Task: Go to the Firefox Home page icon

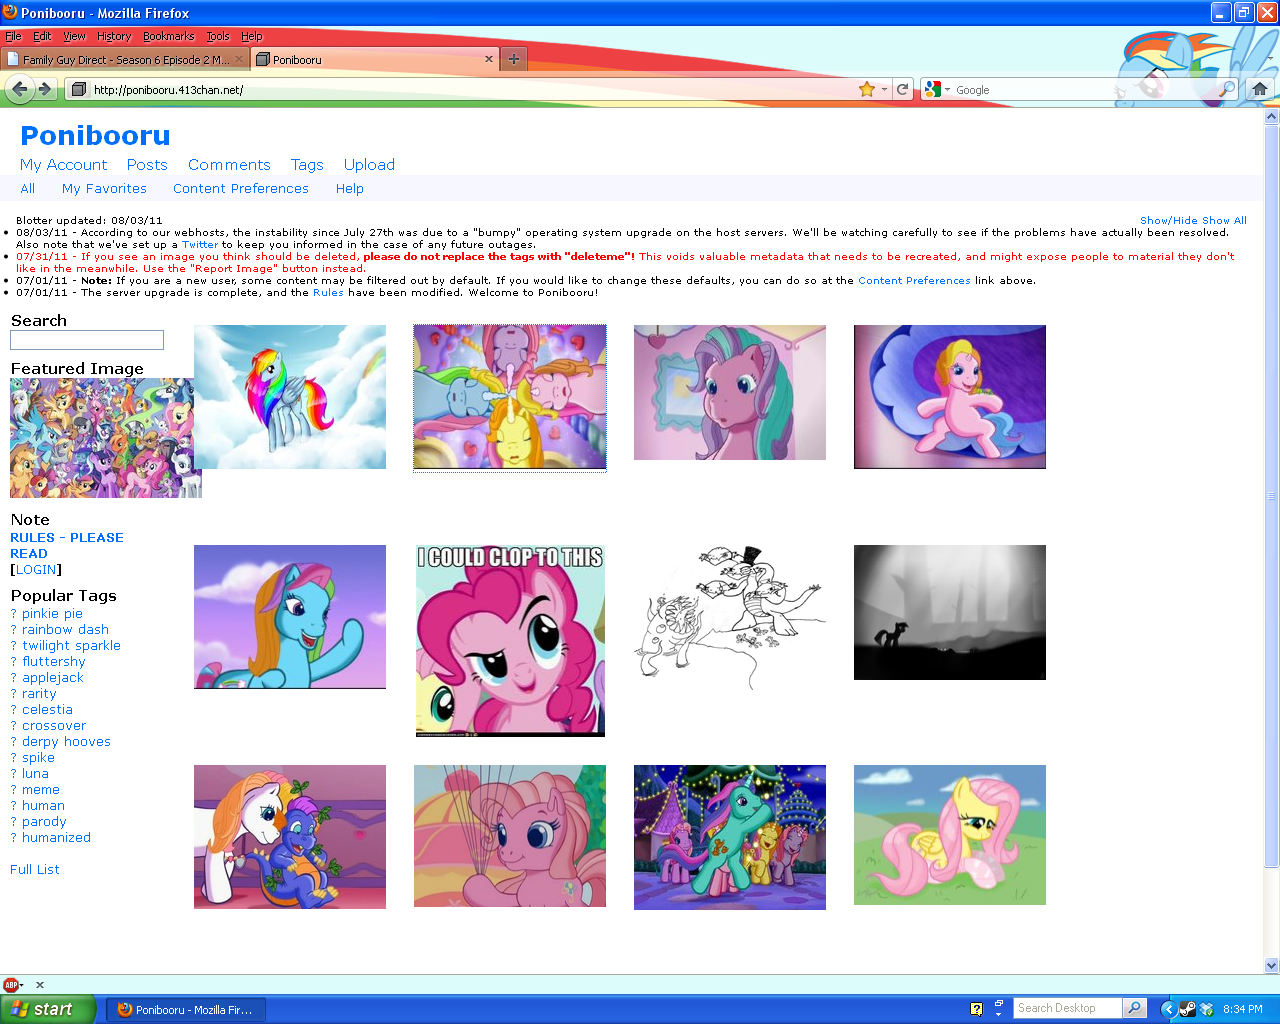Action: (1259, 89)
